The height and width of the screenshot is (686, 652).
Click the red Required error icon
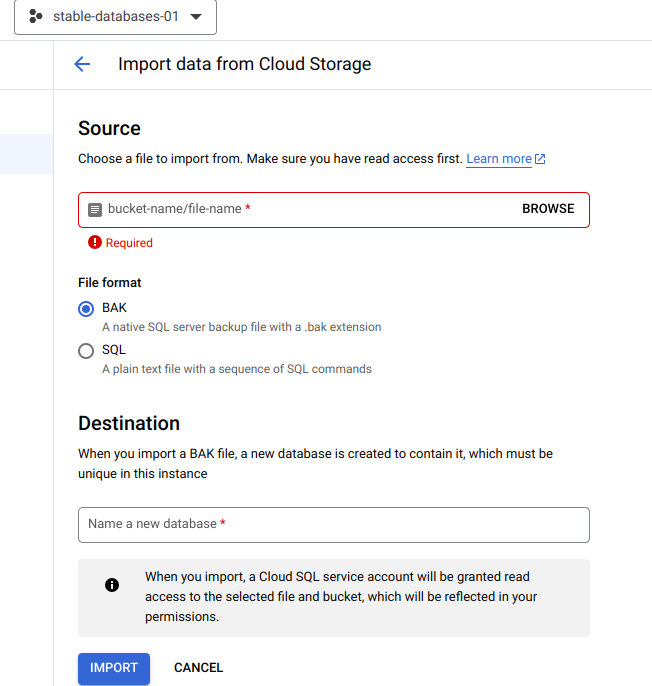(95, 242)
